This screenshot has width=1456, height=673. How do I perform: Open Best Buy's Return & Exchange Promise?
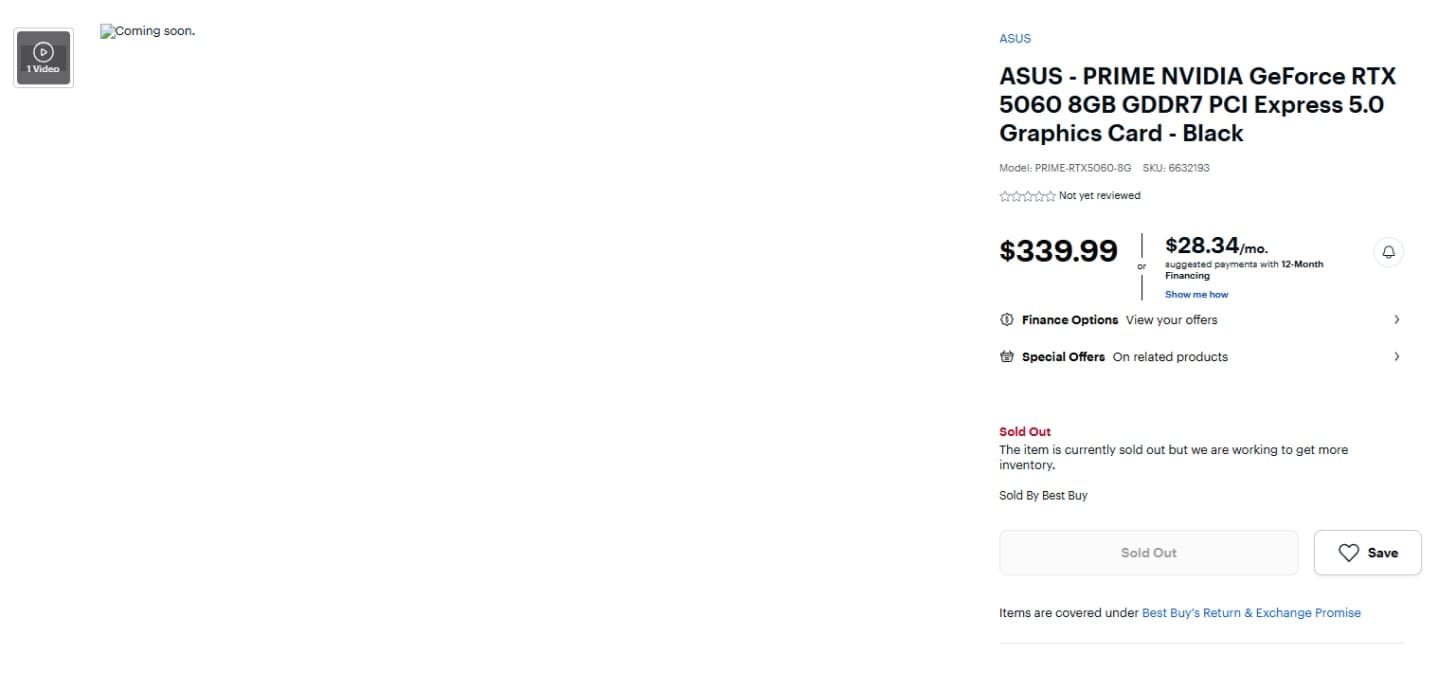[x=1251, y=613]
